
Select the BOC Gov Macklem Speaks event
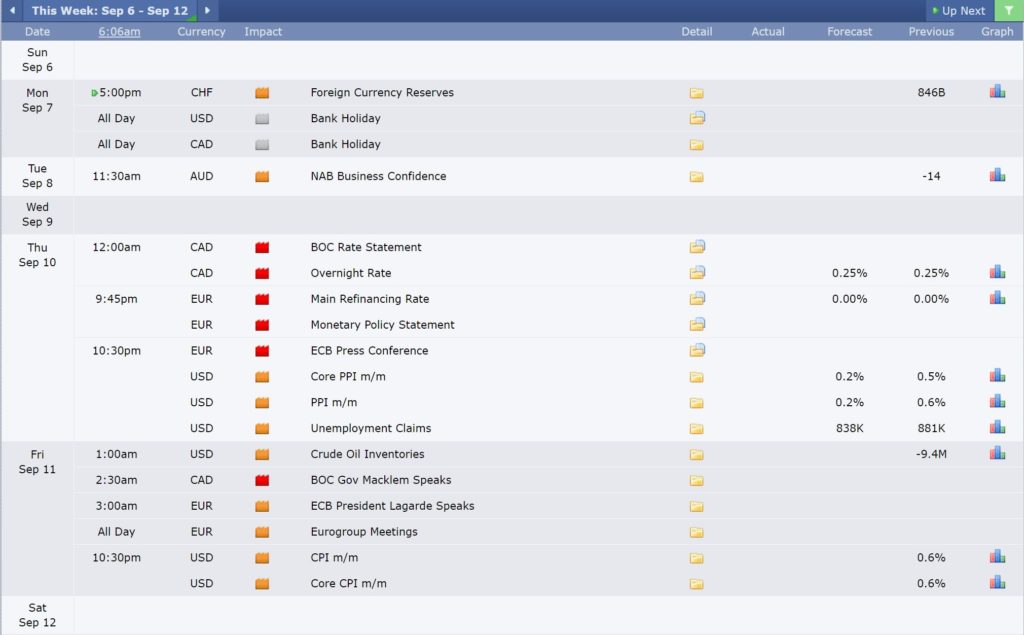coord(381,480)
